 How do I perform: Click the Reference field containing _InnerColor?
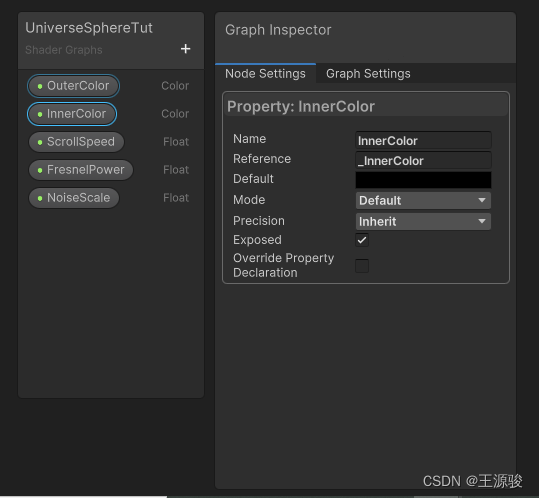[423, 161]
